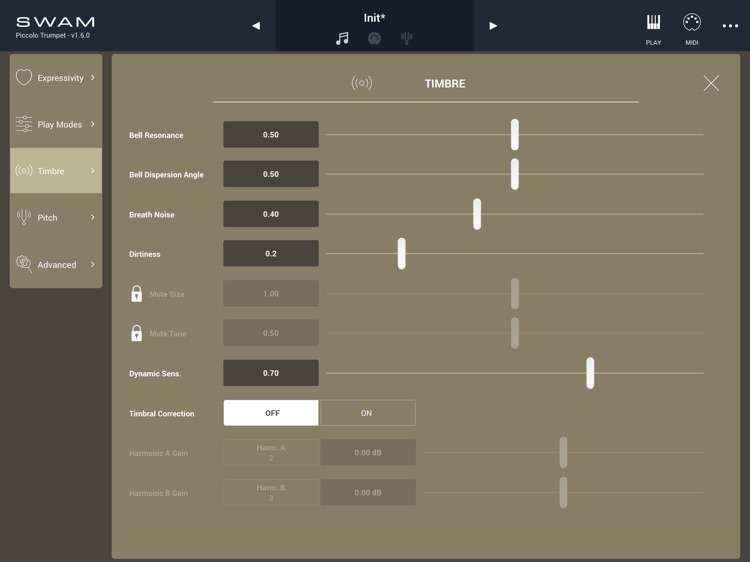Click the Play Modes sliders icon
Viewport: 750px width, 562px height.
tap(24, 124)
